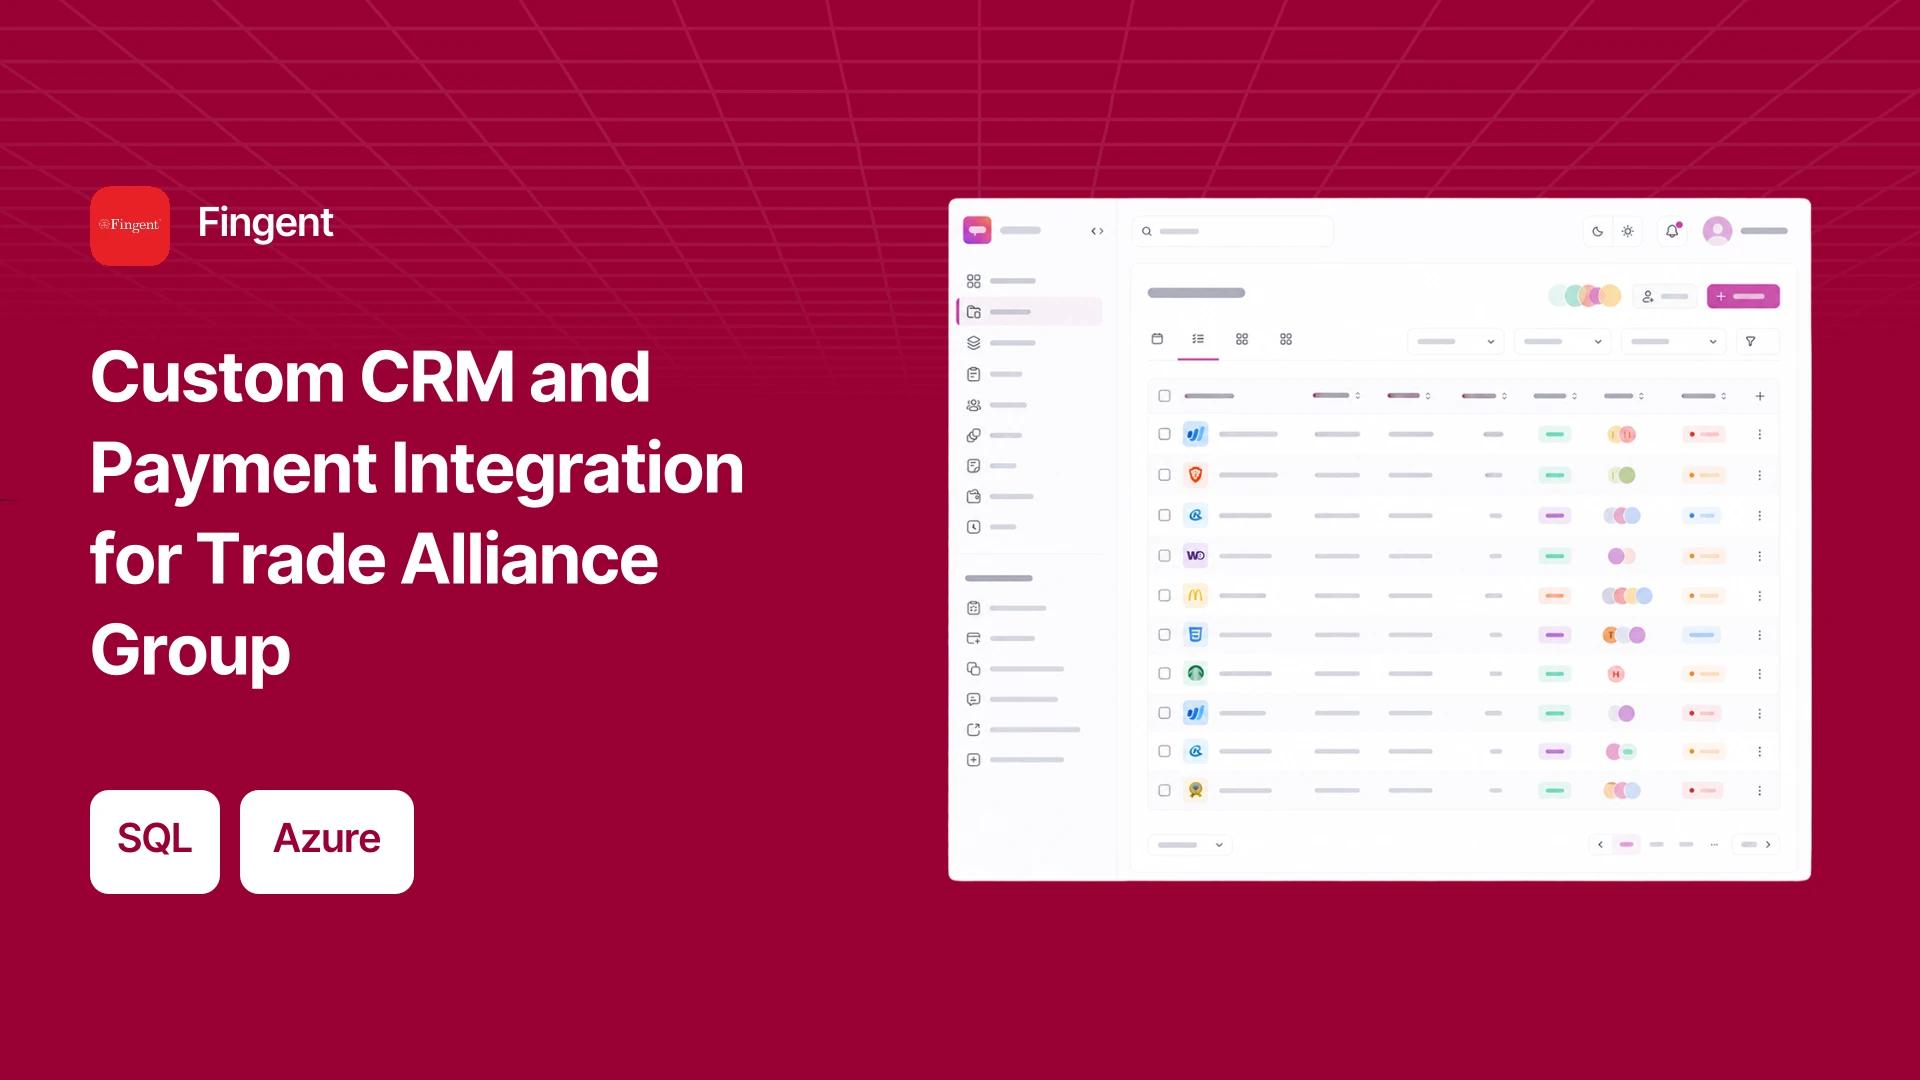Click the gold award badge logo in the table
Image resolution: width=1920 pixels, height=1080 pixels.
pos(1195,790)
